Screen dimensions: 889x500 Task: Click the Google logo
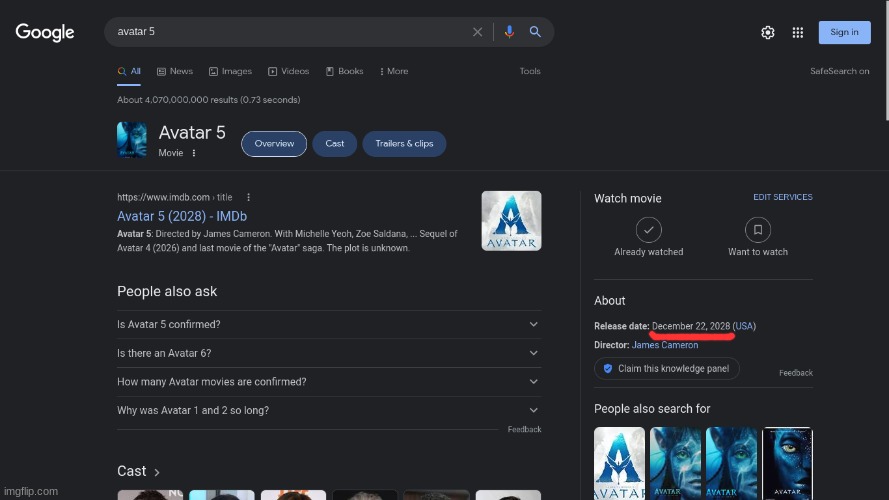coord(45,32)
